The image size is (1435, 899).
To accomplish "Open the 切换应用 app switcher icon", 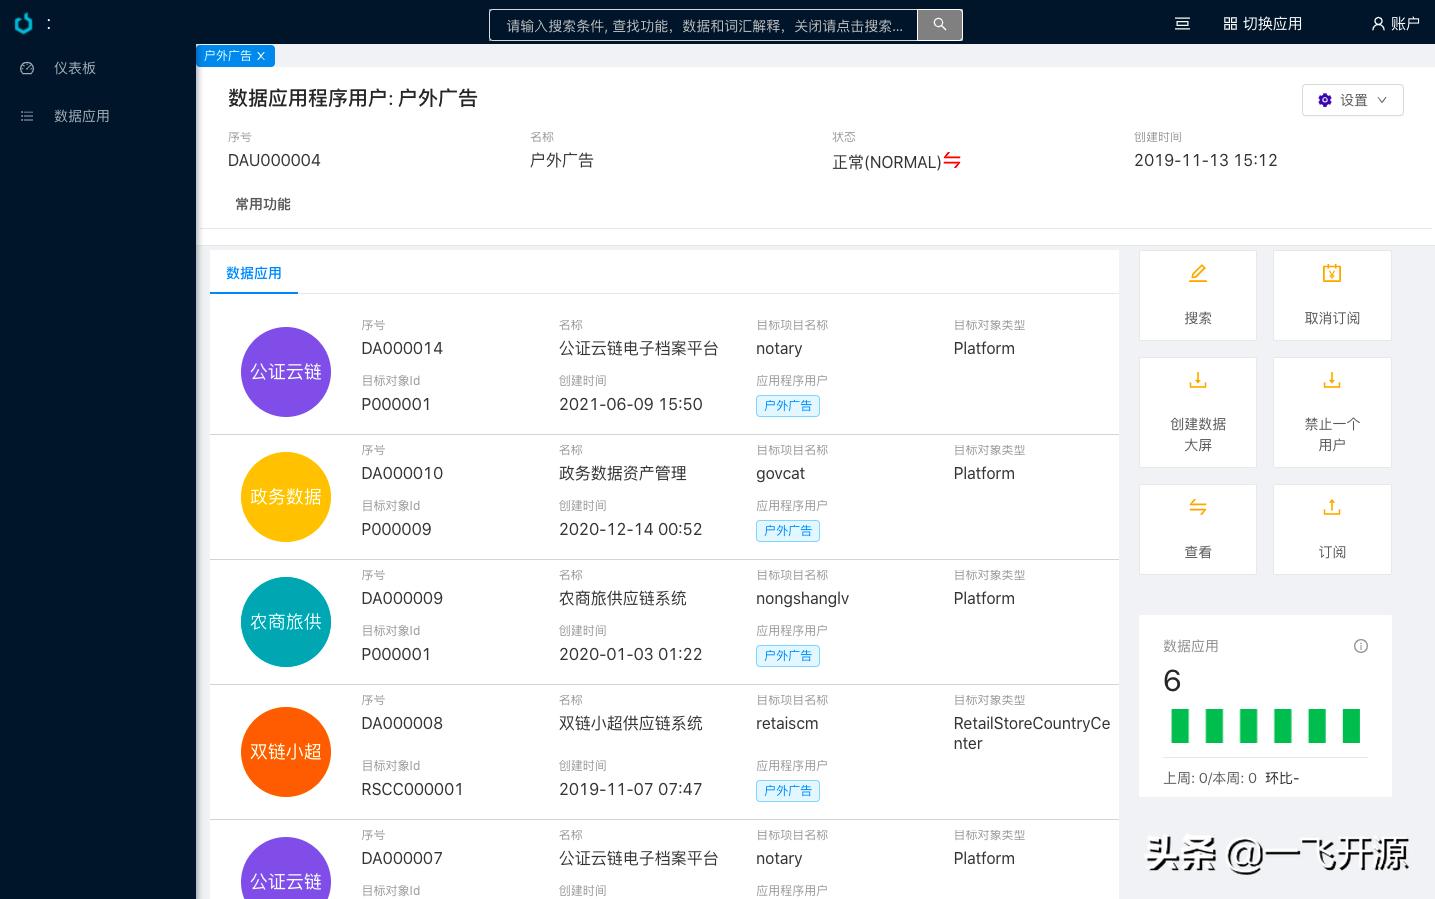I will [x=1262, y=23].
